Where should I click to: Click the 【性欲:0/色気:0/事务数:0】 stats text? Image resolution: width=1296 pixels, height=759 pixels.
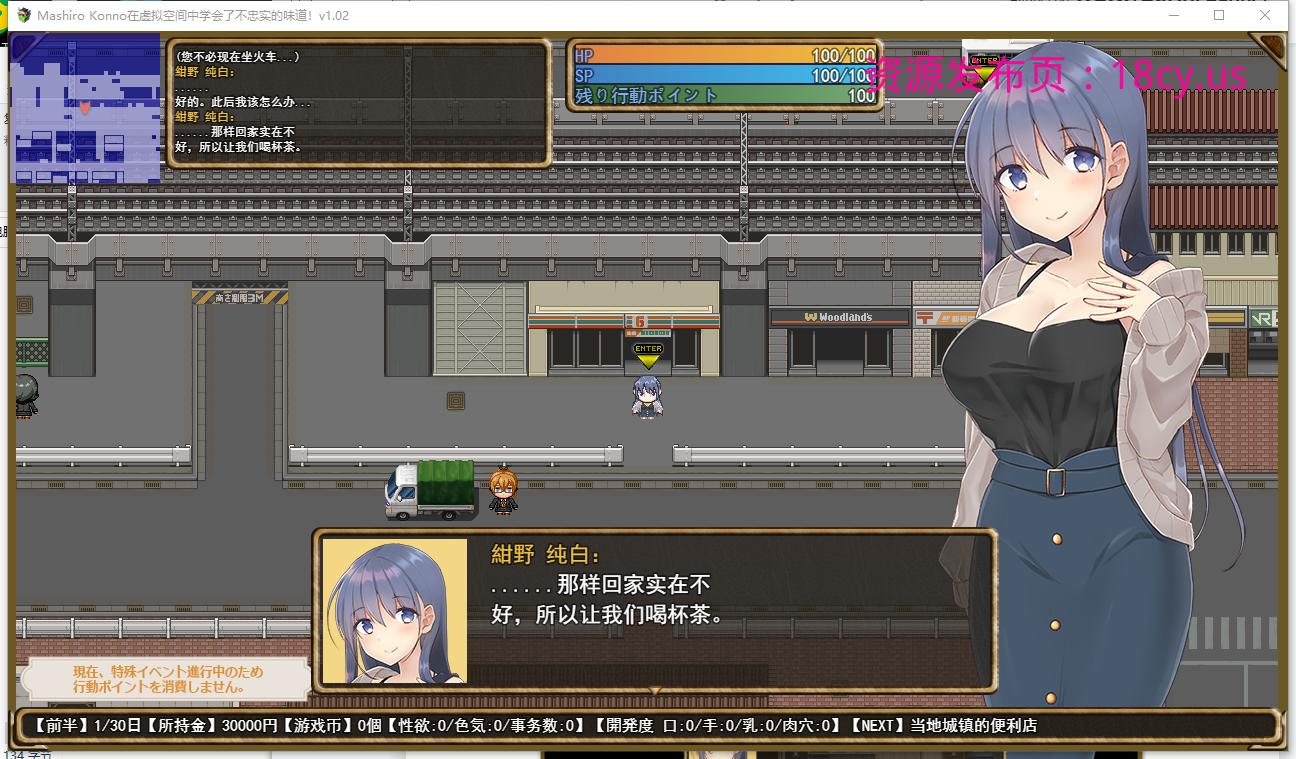coord(489,726)
